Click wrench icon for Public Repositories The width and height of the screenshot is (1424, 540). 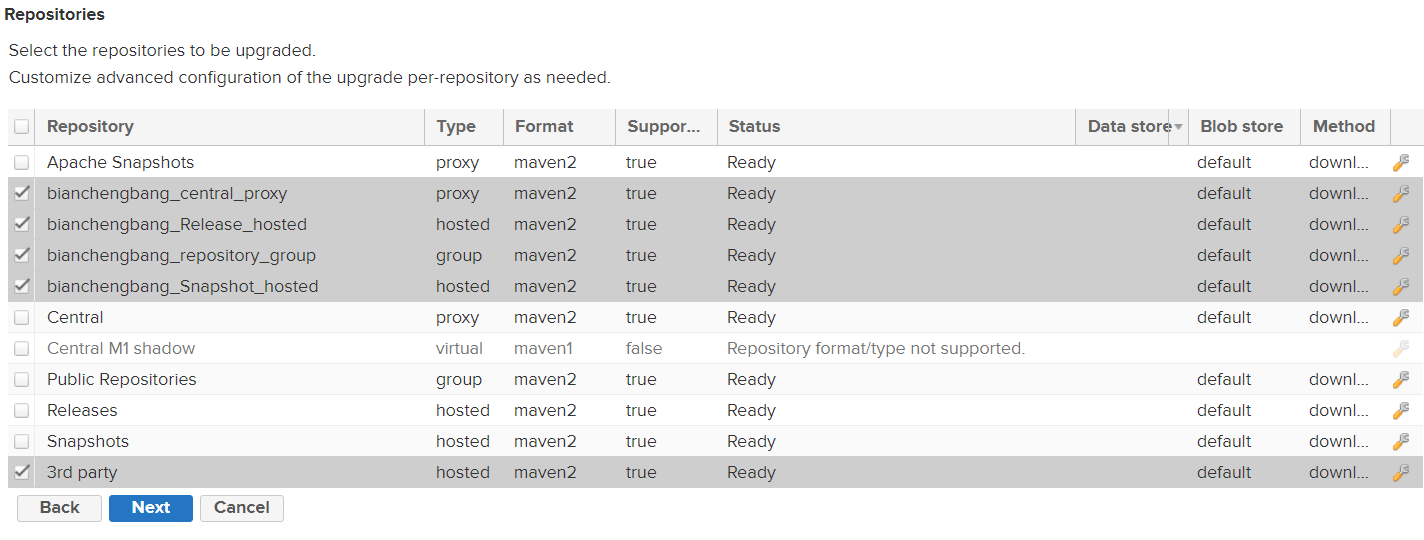click(1401, 379)
